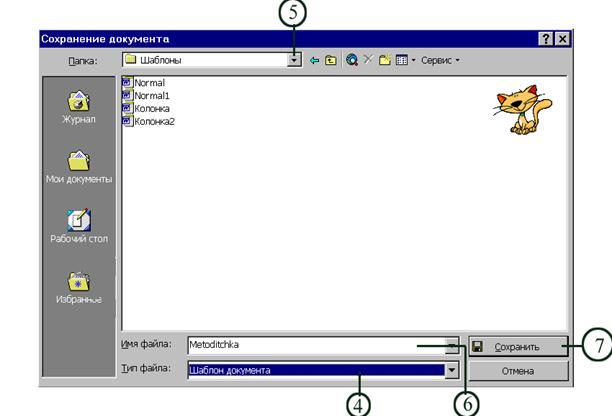Open the Избранное favorites shortcut

[79, 288]
